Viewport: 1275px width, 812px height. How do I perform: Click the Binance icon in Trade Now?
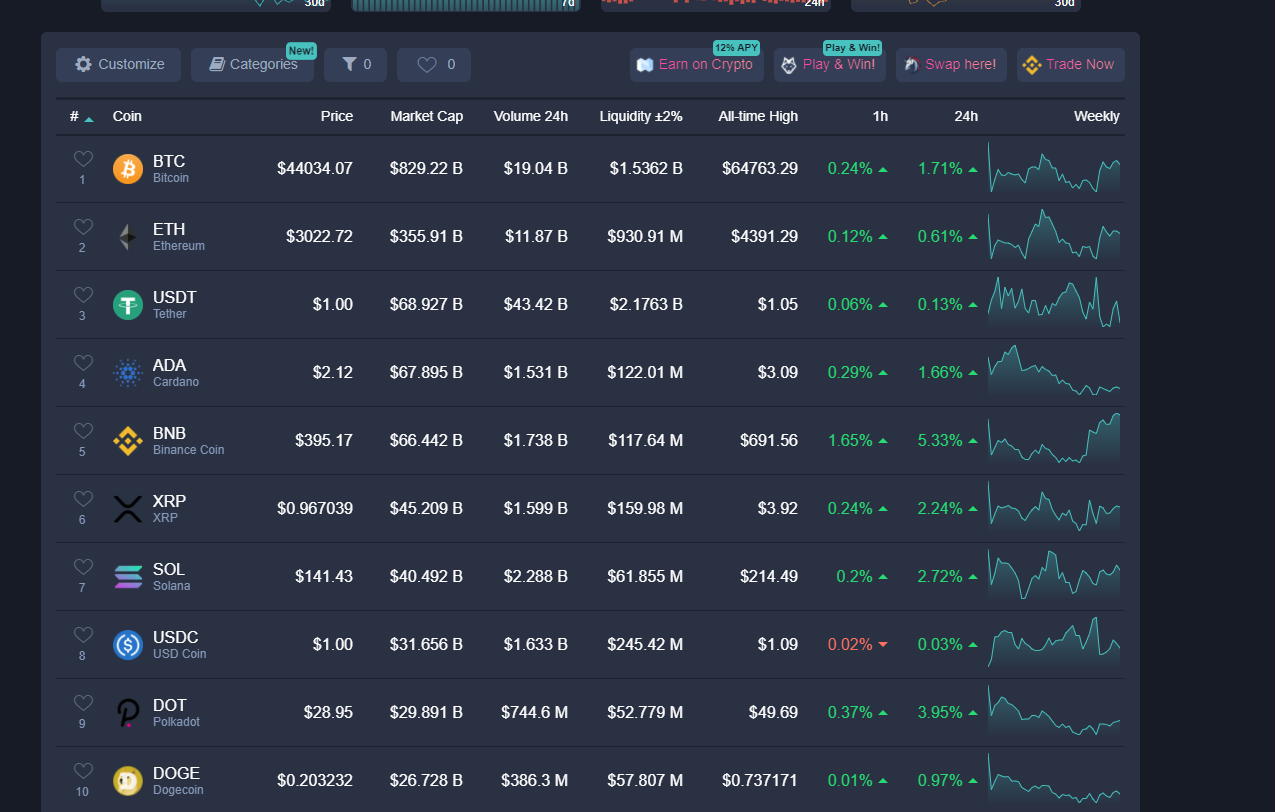(x=1031, y=65)
